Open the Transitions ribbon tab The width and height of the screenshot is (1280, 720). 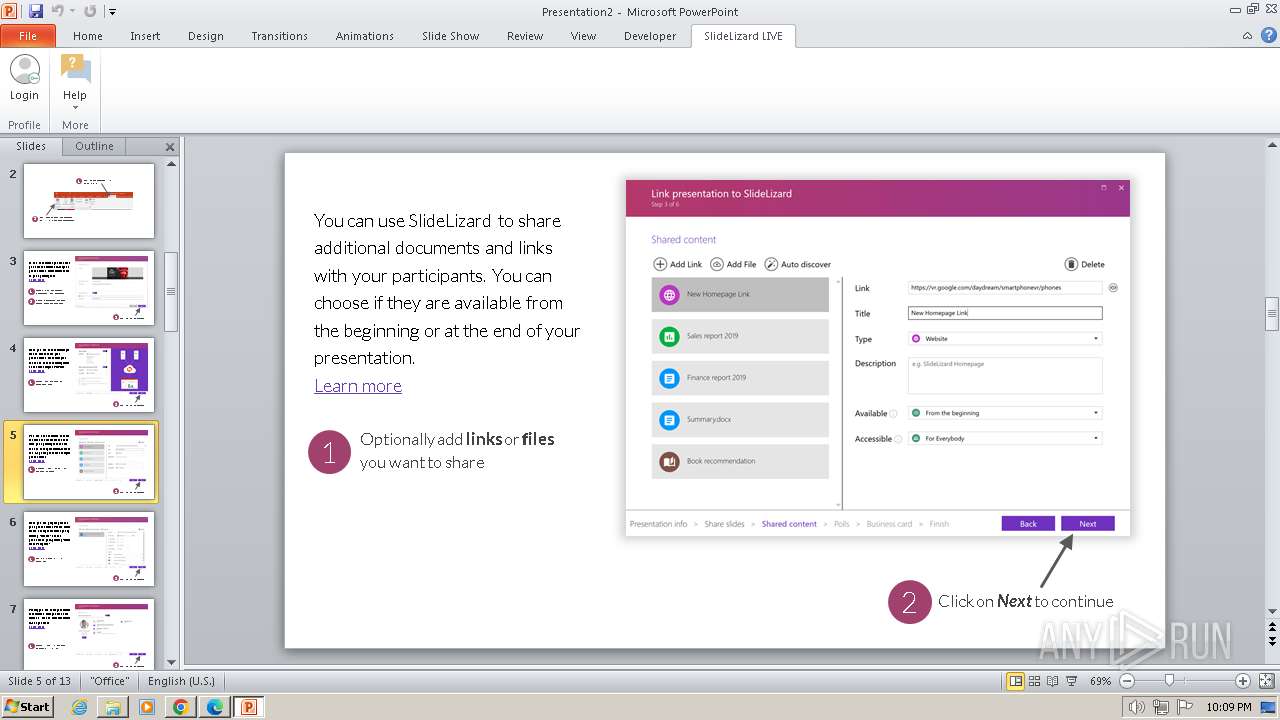279,36
